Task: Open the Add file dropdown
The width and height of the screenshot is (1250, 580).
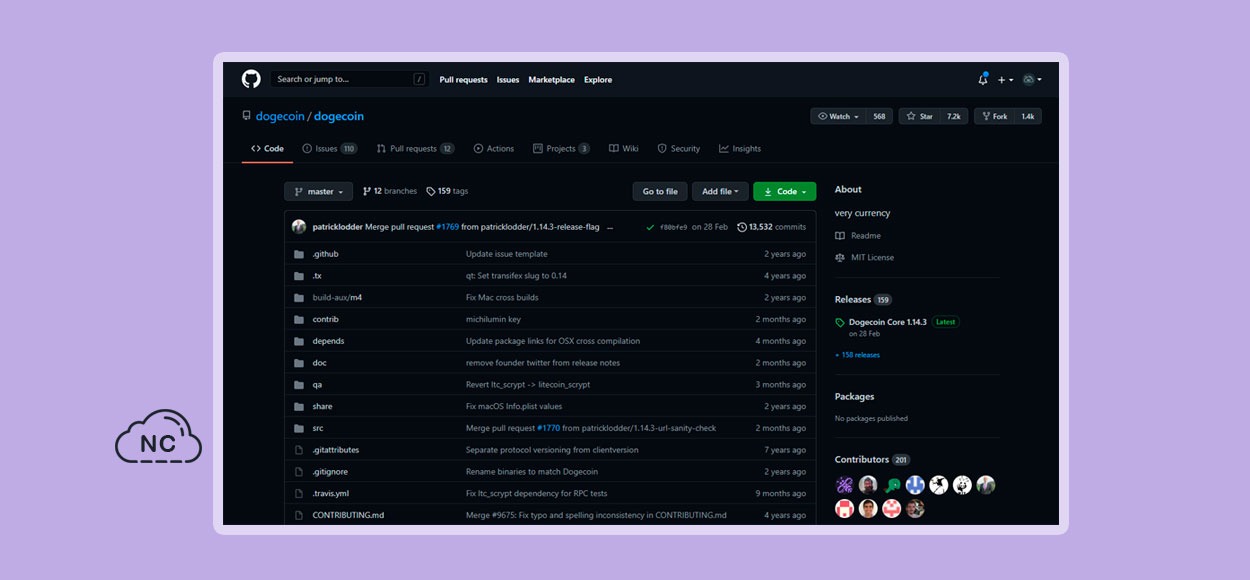Action: coord(720,192)
